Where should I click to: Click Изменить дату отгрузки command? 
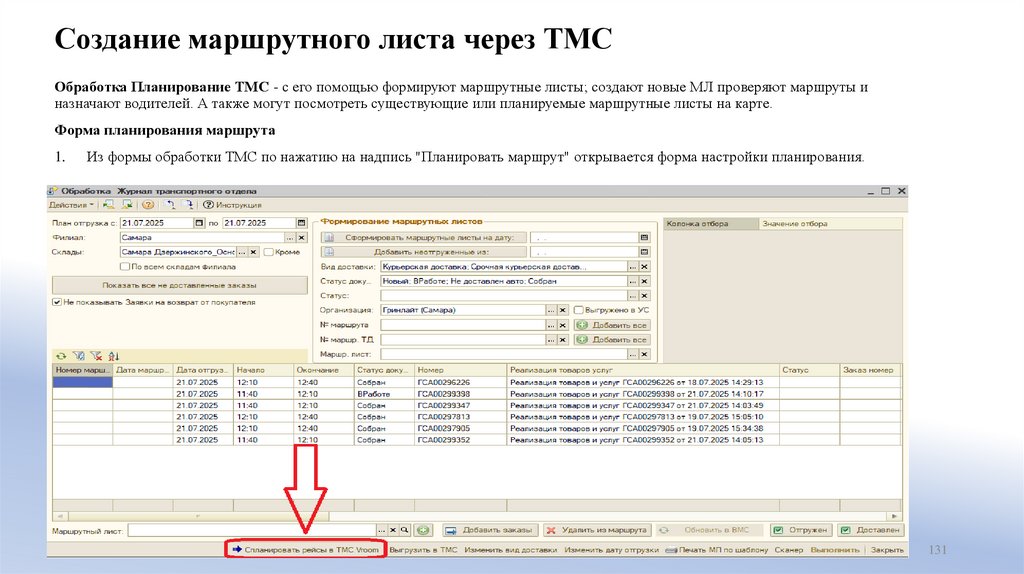click(x=611, y=550)
